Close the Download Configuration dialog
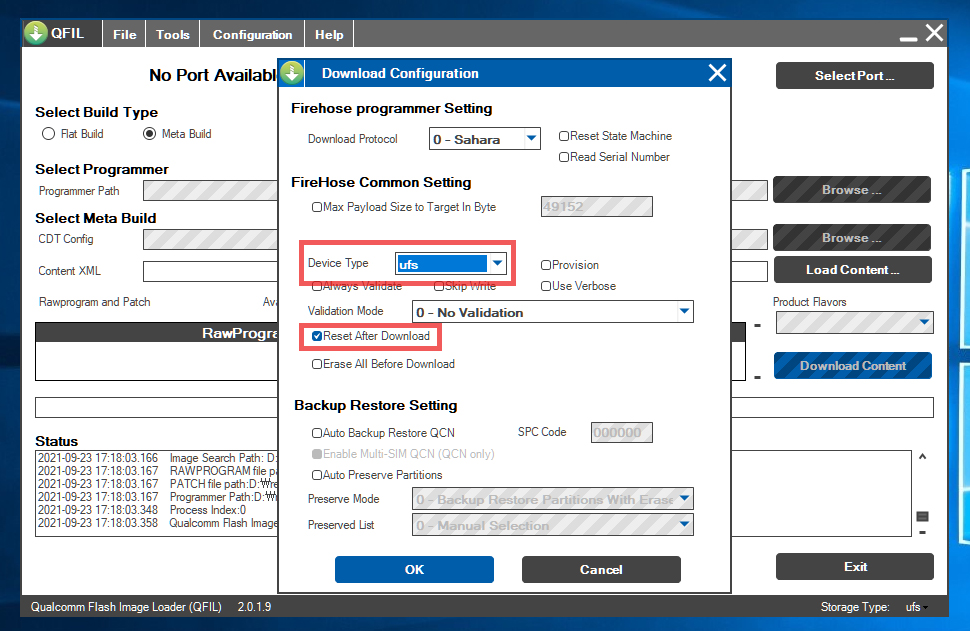 [x=717, y=73]
